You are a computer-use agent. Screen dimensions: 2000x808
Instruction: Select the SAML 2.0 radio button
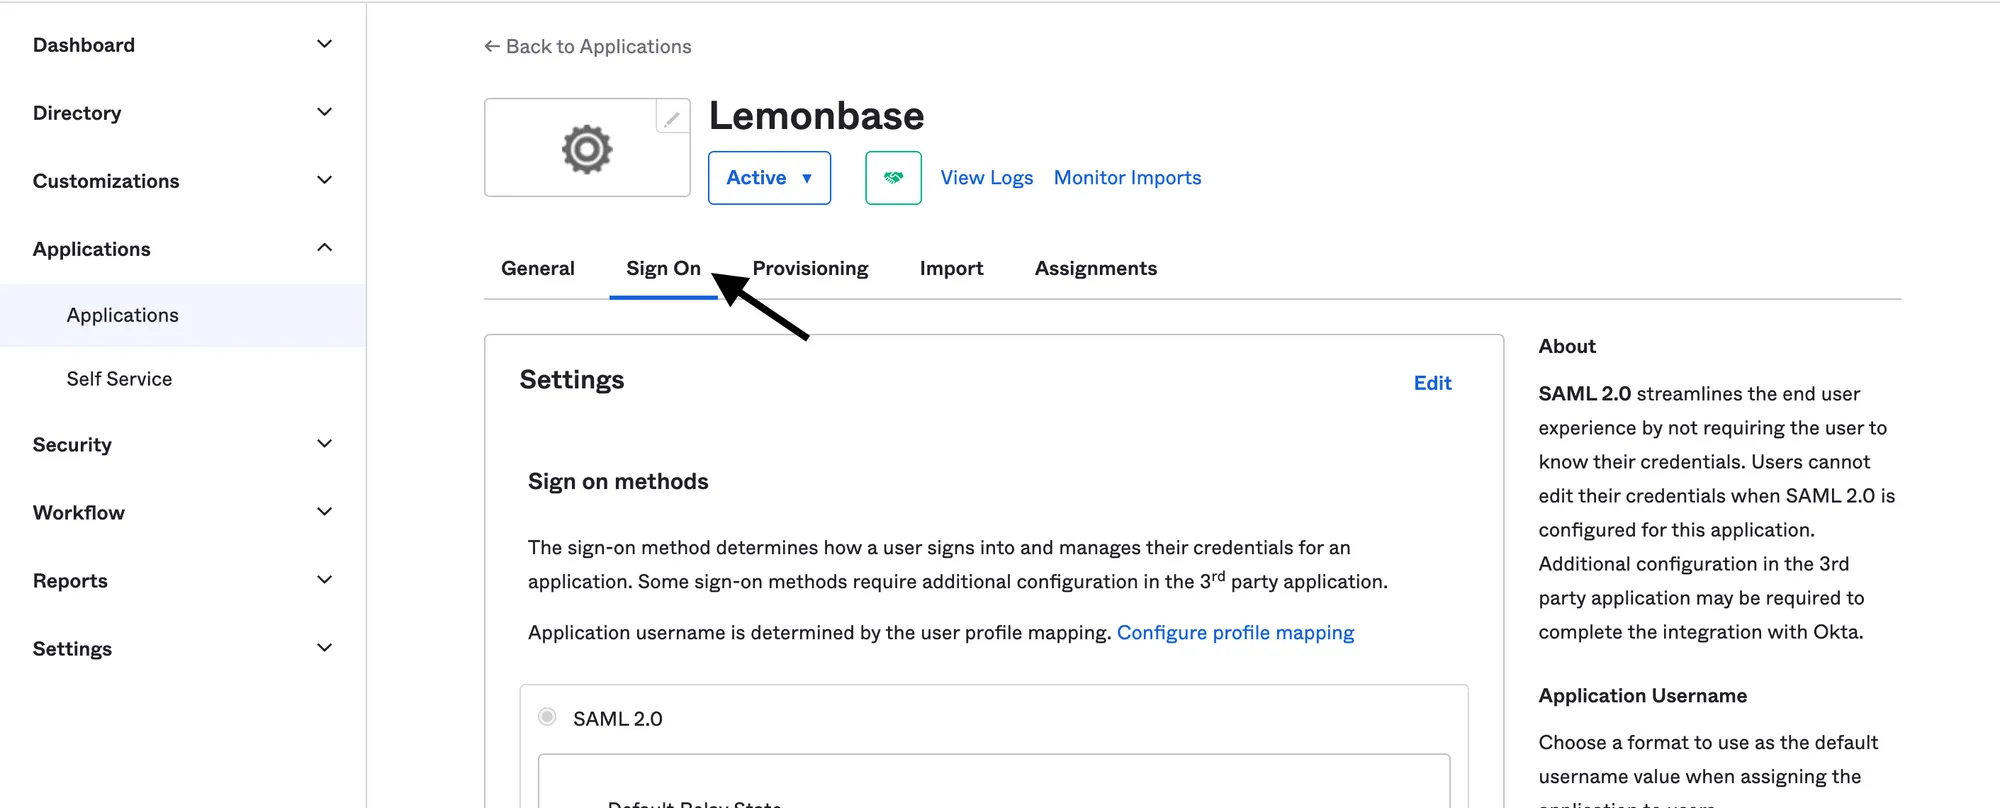click(547, 717)
